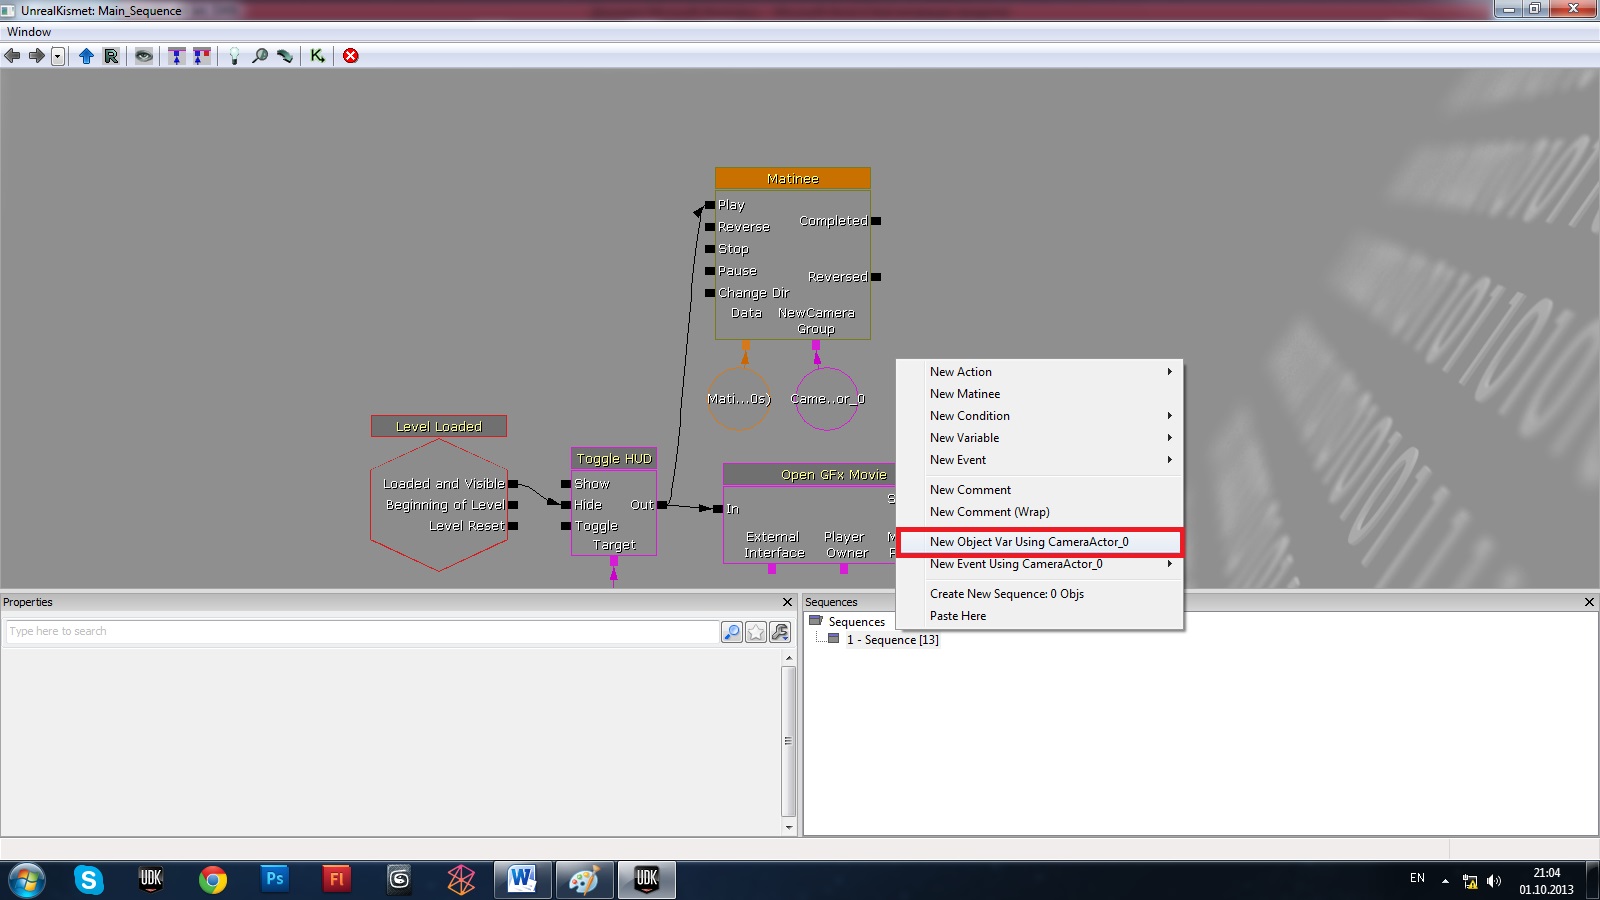
Task: Click the Matinee Reversed output connector
Action: point(876,277)
